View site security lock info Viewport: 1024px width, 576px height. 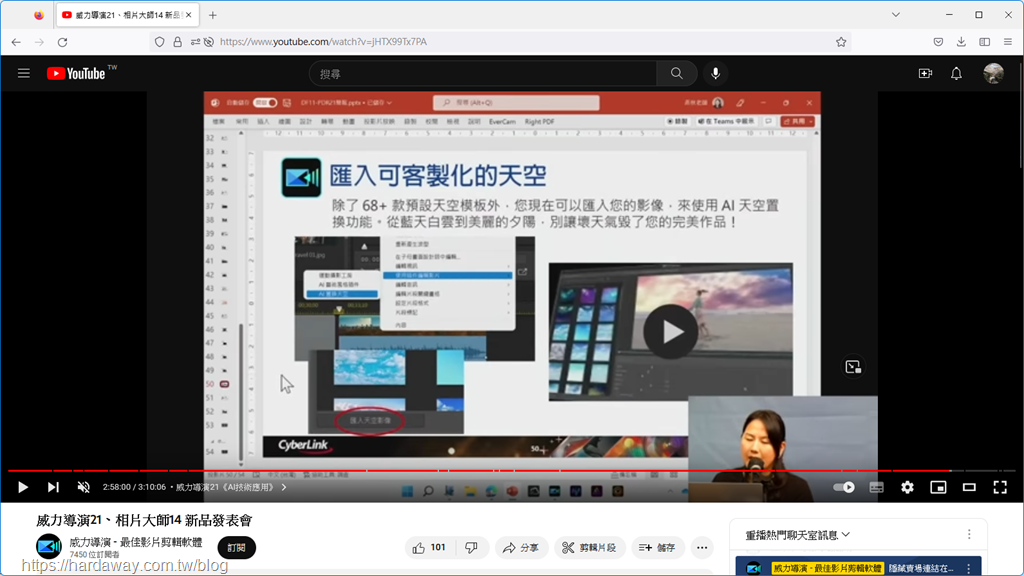tap(178, 42)
